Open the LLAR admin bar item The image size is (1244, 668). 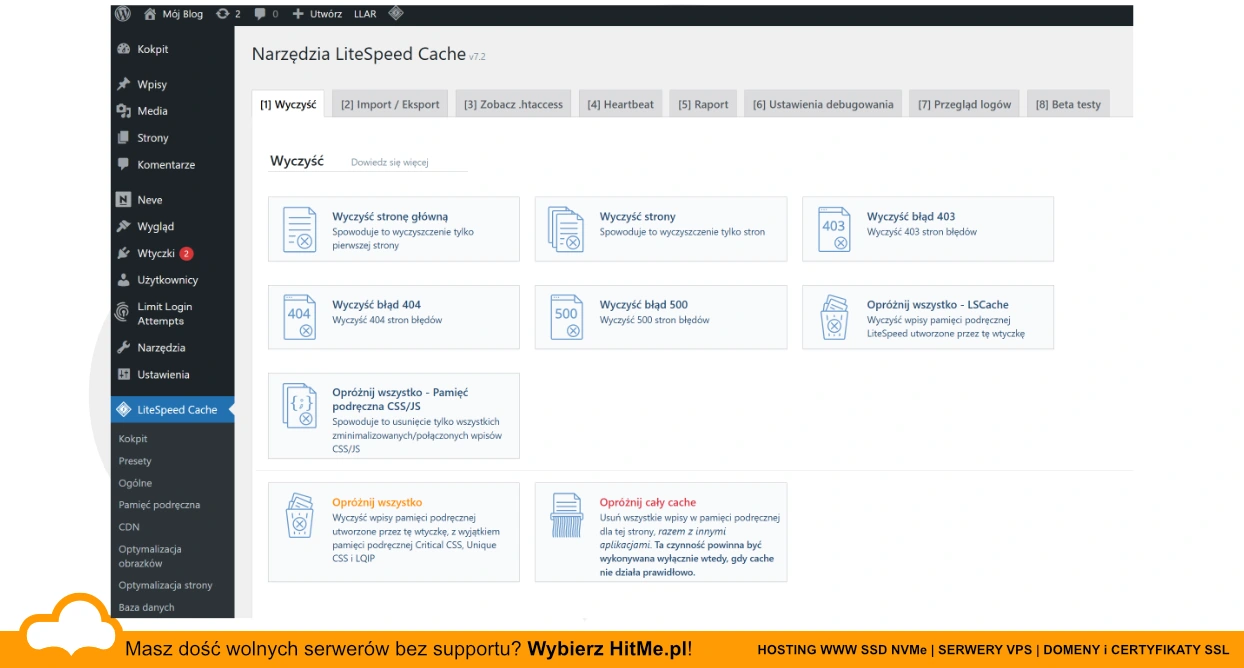[365, 14]
